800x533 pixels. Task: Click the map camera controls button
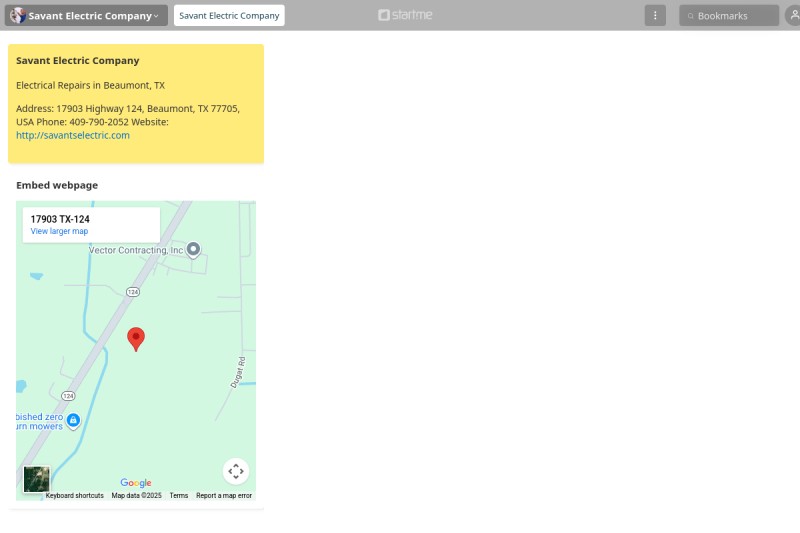(236, 471)
